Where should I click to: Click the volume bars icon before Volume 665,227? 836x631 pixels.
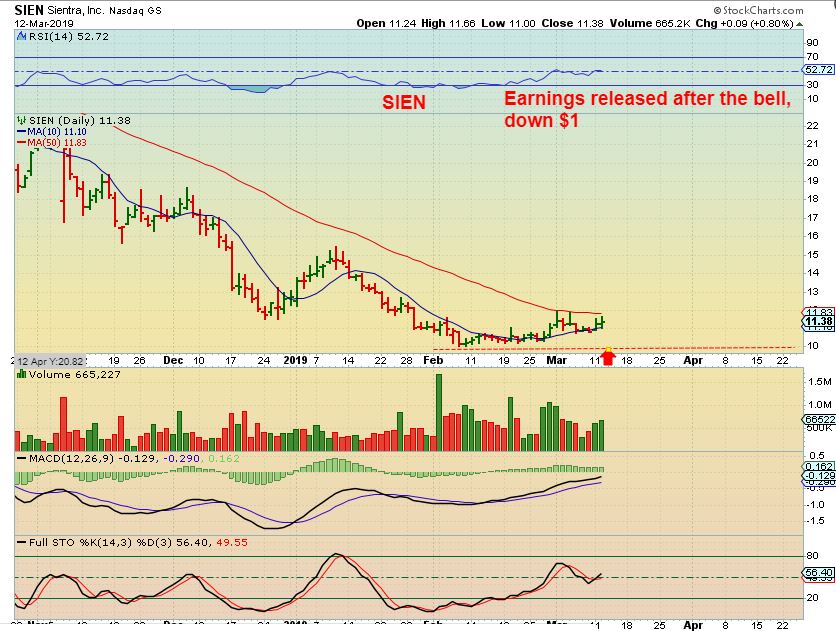[x=22, y=374]
